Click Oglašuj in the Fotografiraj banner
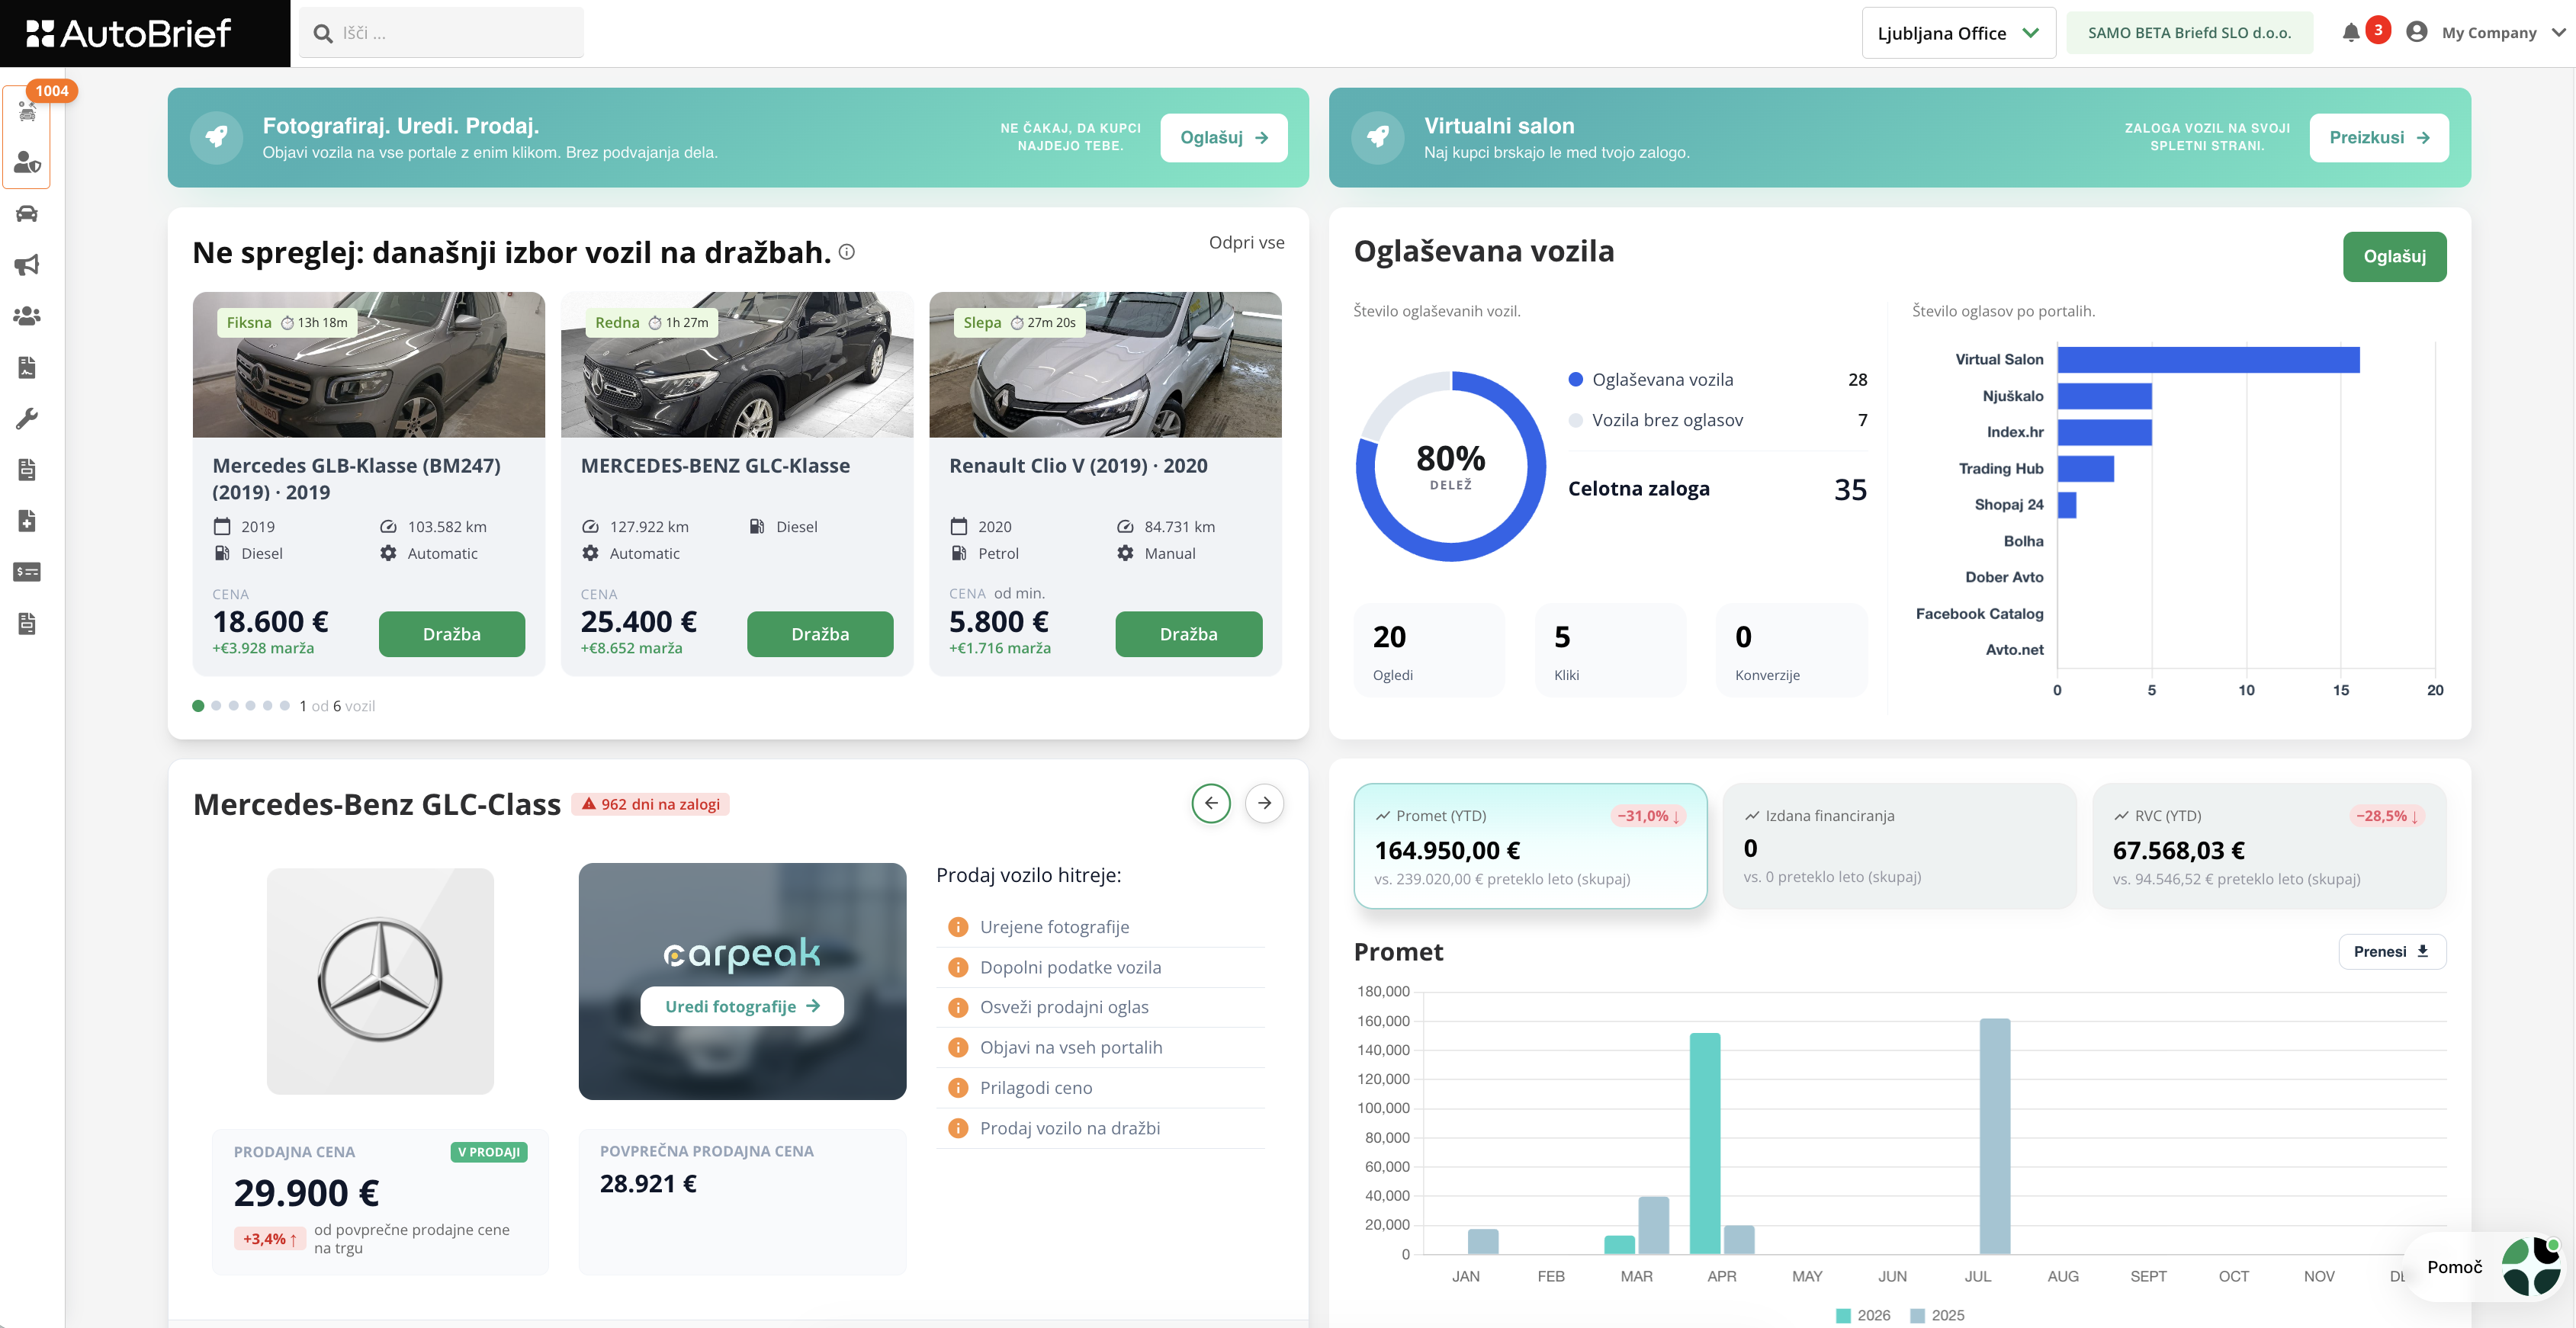 point(1224,138)
